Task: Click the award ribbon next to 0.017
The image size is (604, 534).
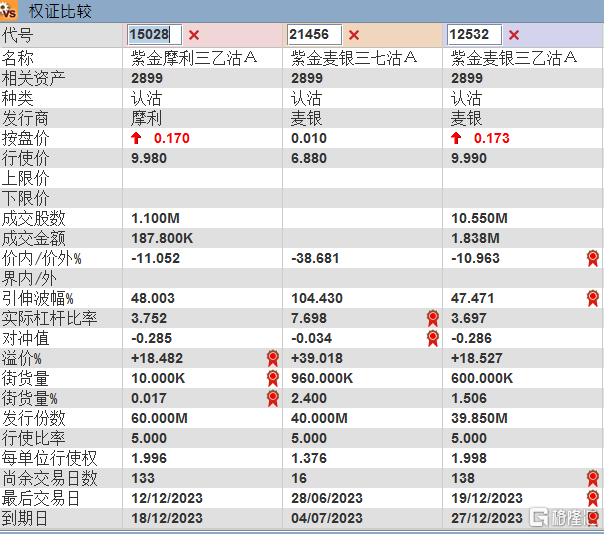Action: click(273, 398)
